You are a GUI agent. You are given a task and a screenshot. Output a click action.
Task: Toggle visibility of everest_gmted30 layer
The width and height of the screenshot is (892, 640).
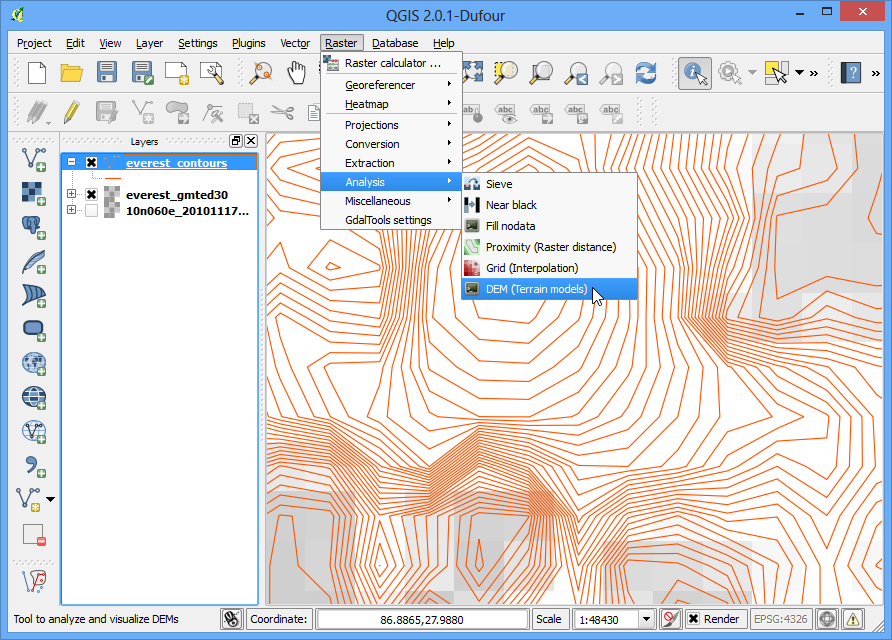coord(91,195)
